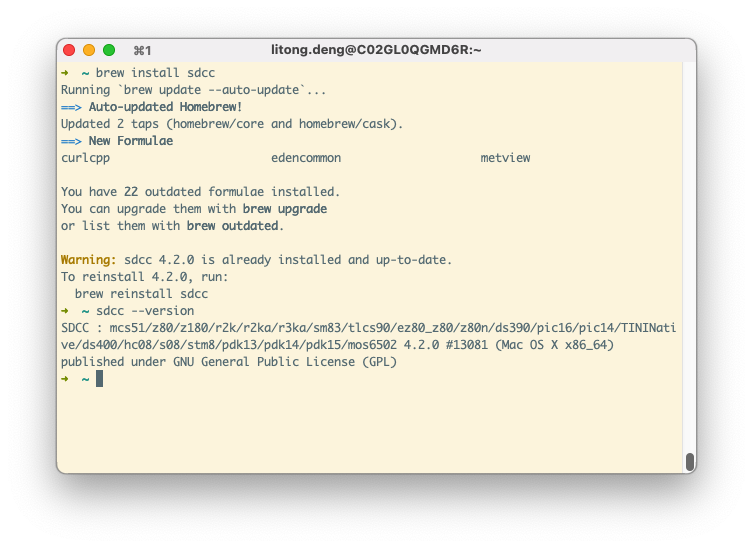Close the terminal window with red button
Image resolution: width=753 pixels, height=548 pixels.
coord(69,50)
